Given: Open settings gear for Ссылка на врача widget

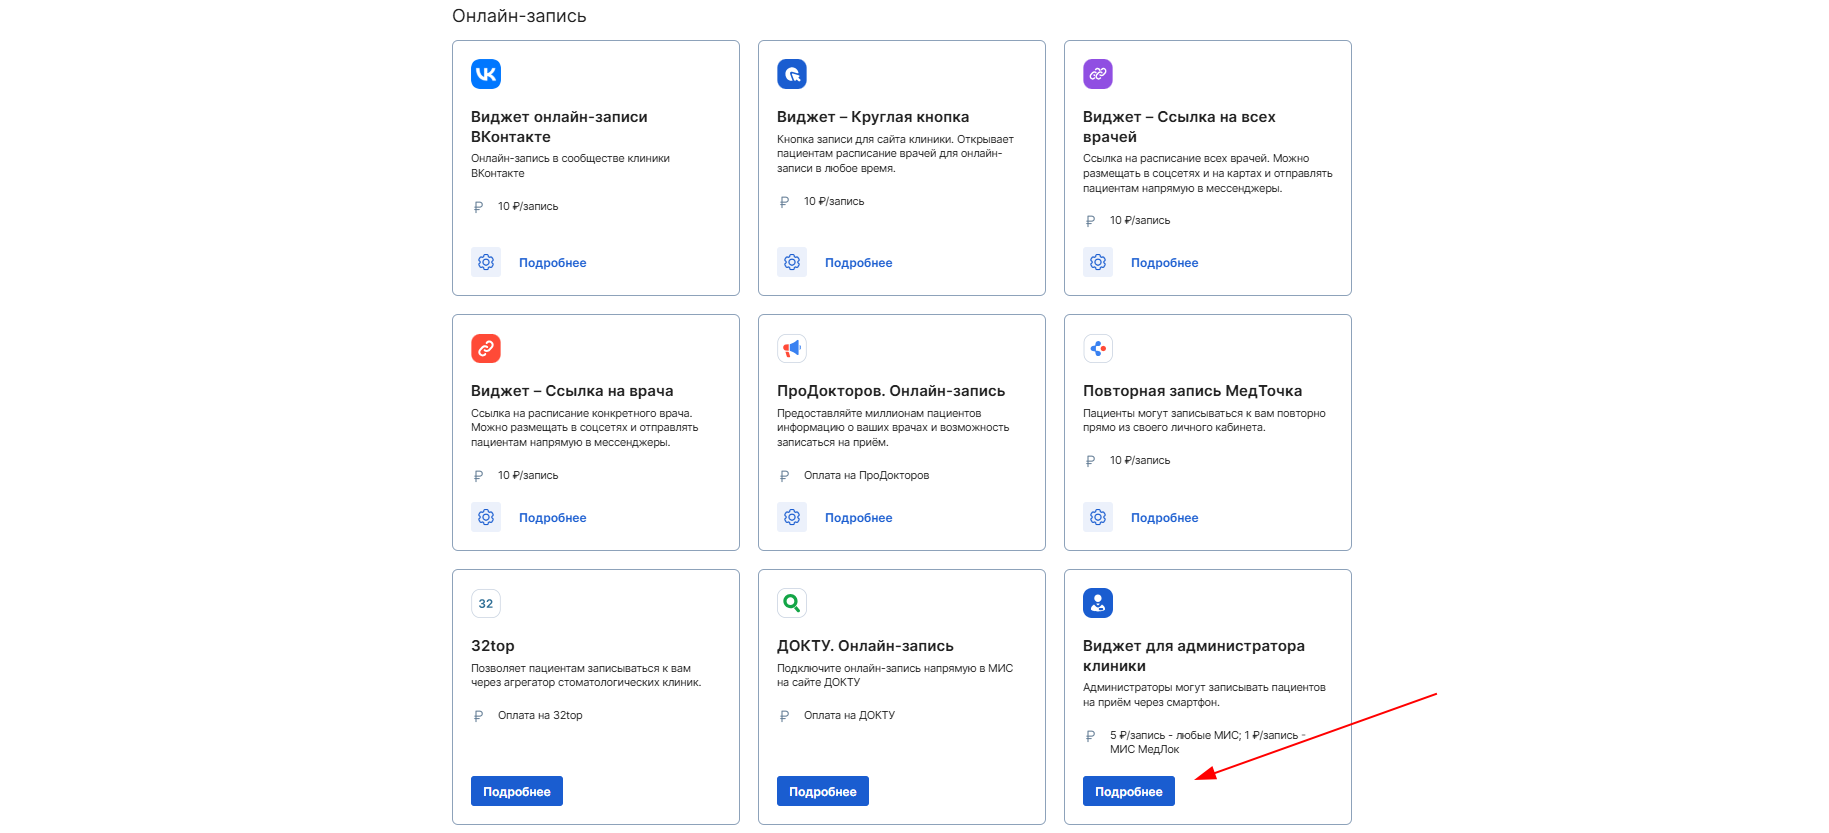Looking at the screenshot, I should point(486,517).
